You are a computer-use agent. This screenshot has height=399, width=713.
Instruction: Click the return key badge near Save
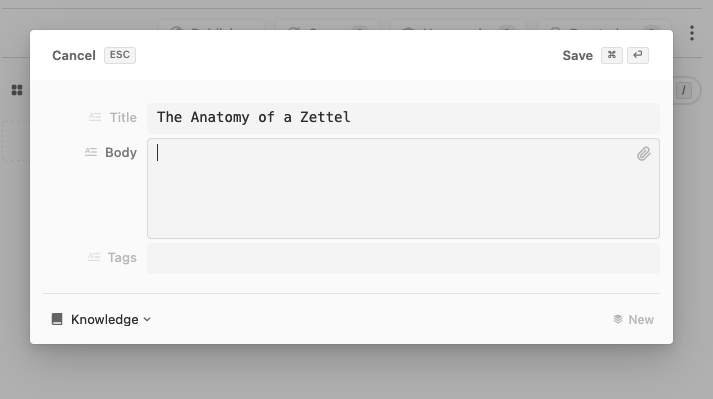click(638, 55)
